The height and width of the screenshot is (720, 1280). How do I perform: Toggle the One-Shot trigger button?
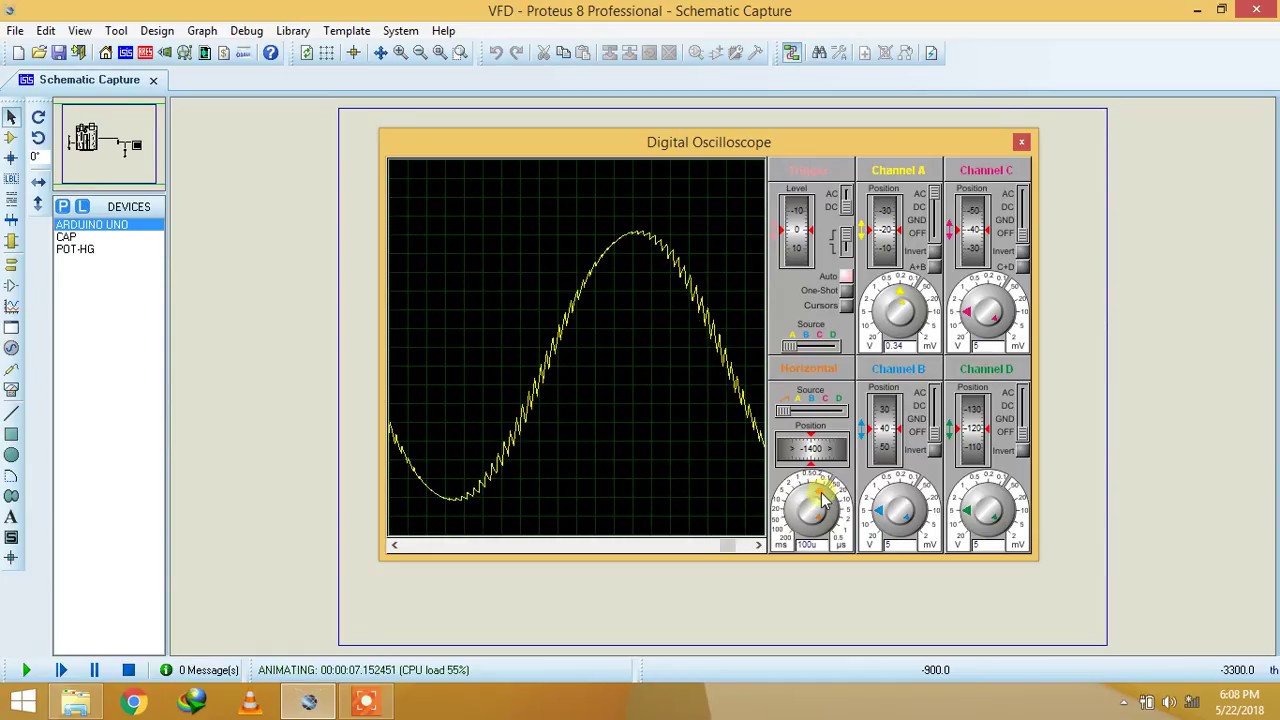tap(846, 291)
